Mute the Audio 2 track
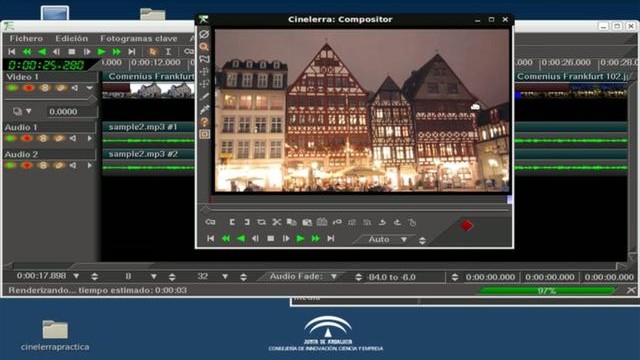 coord(73,165)
